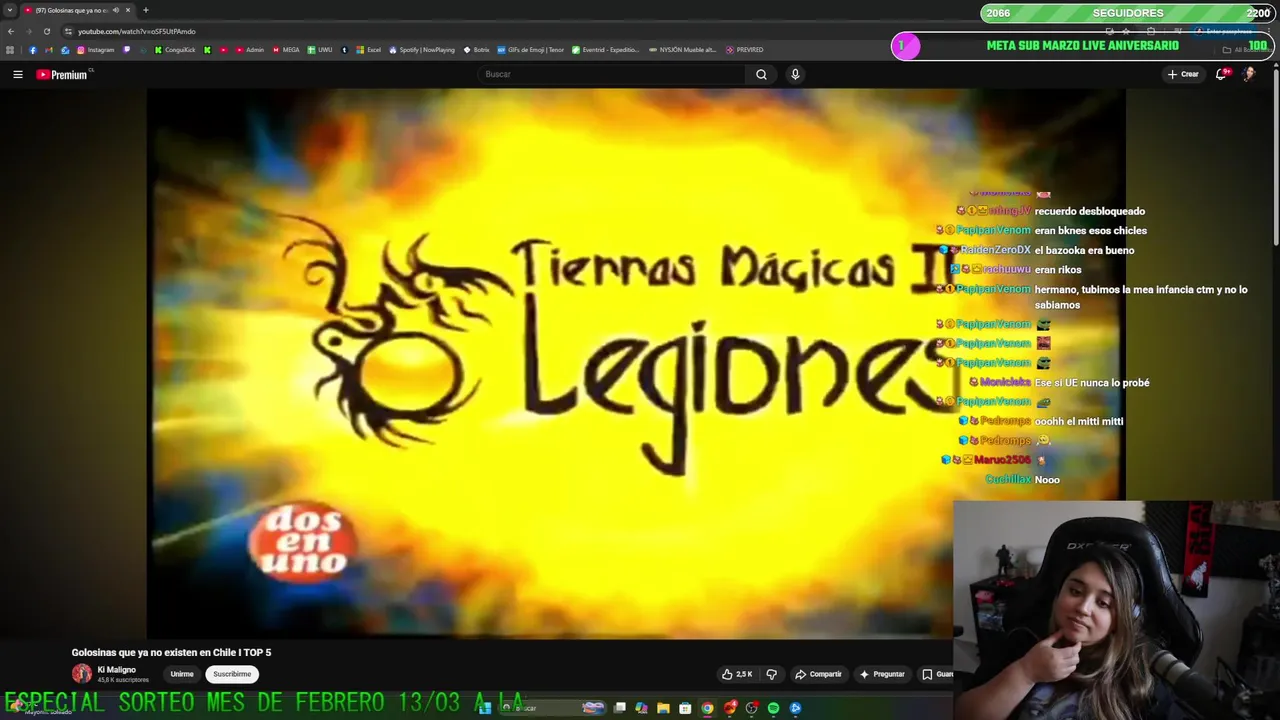Open Ki Maligno channel avatar
The width and height of the screenshot is (1280, 720).
tap(81, 674)
